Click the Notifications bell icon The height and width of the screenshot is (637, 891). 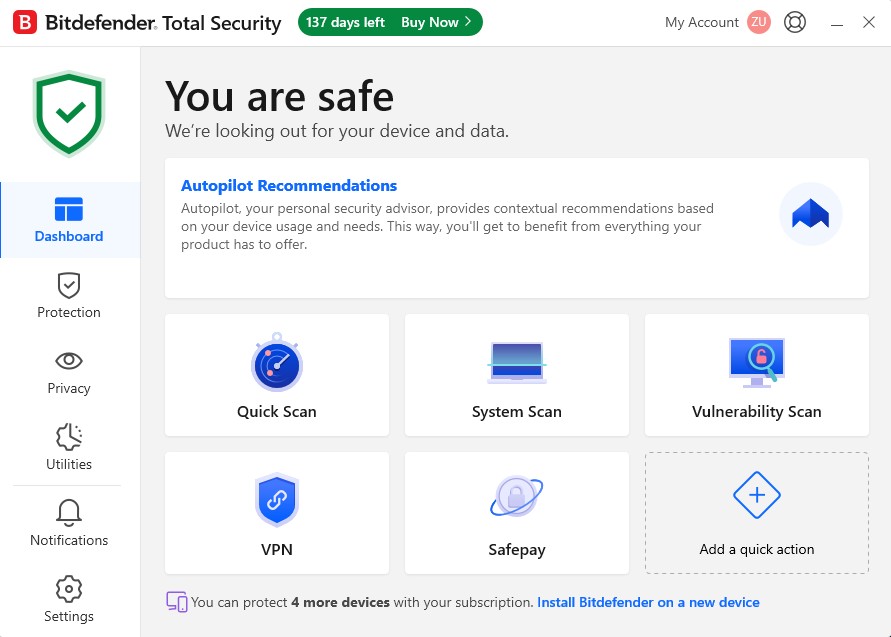click(x=69, y=513)
